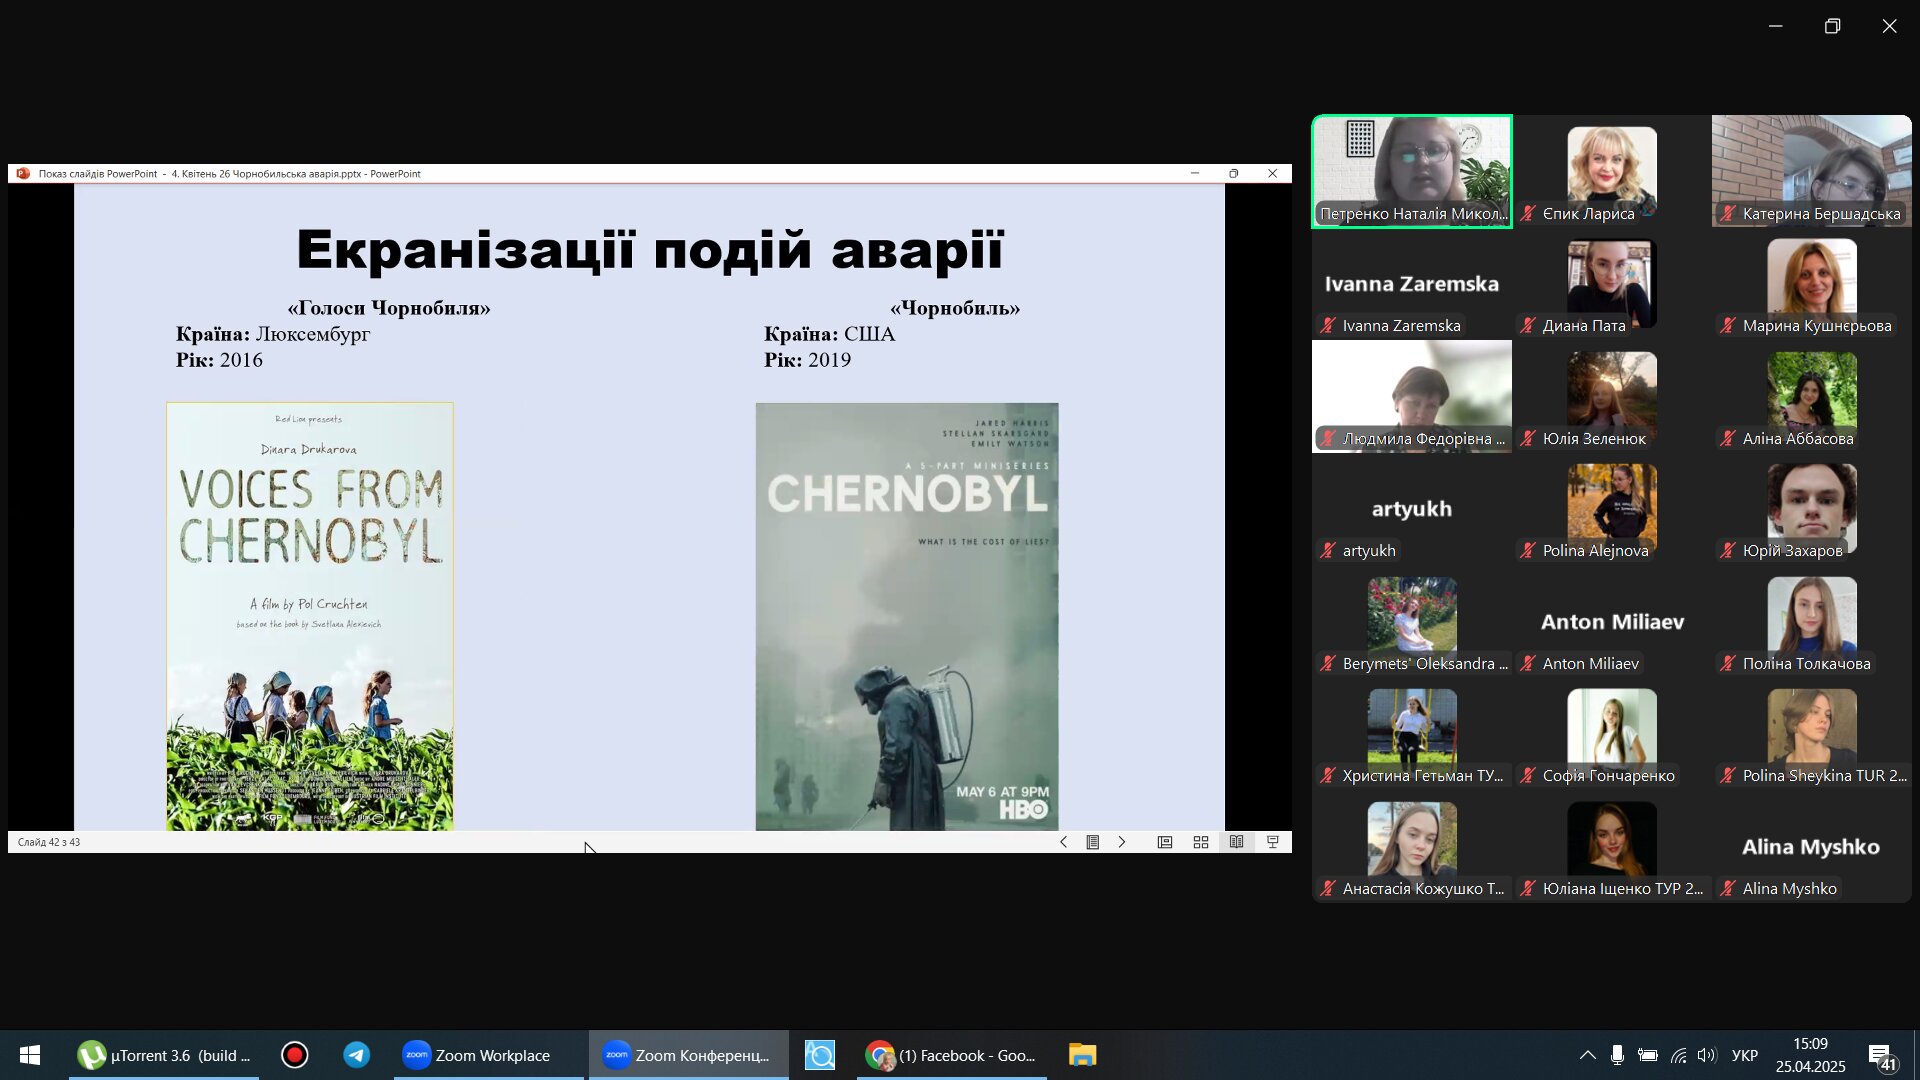Select Диана Пата participant tile

[1612, 284]
